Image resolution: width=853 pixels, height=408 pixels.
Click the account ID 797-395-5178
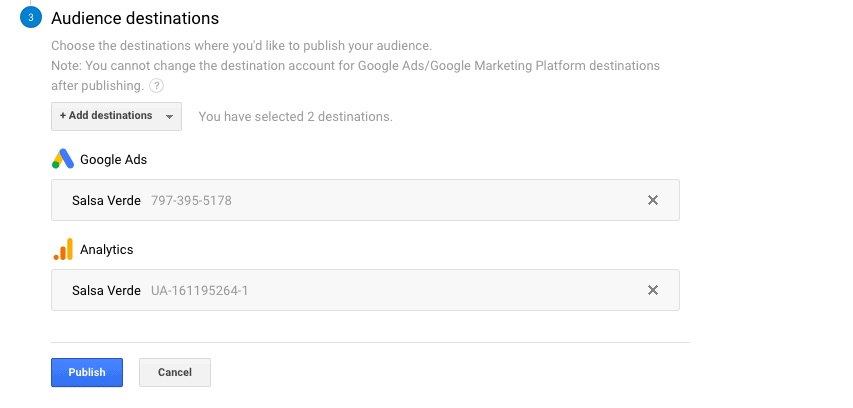click(191, 200)
